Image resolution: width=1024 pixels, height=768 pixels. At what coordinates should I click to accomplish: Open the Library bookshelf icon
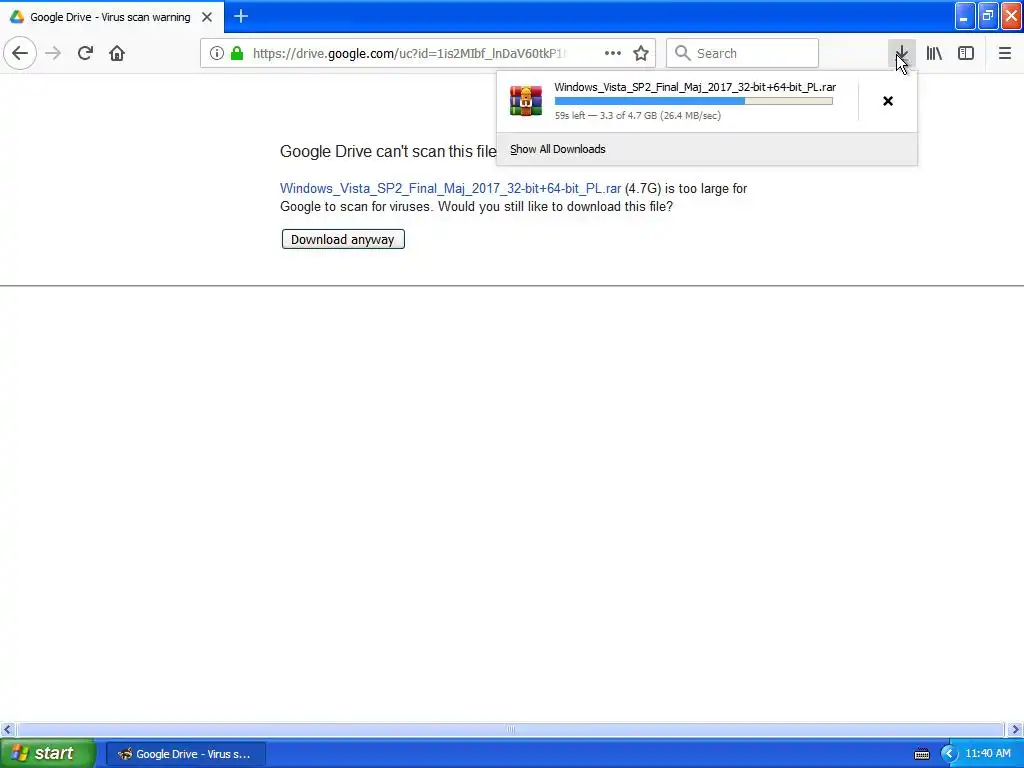[x=934, y=53]
